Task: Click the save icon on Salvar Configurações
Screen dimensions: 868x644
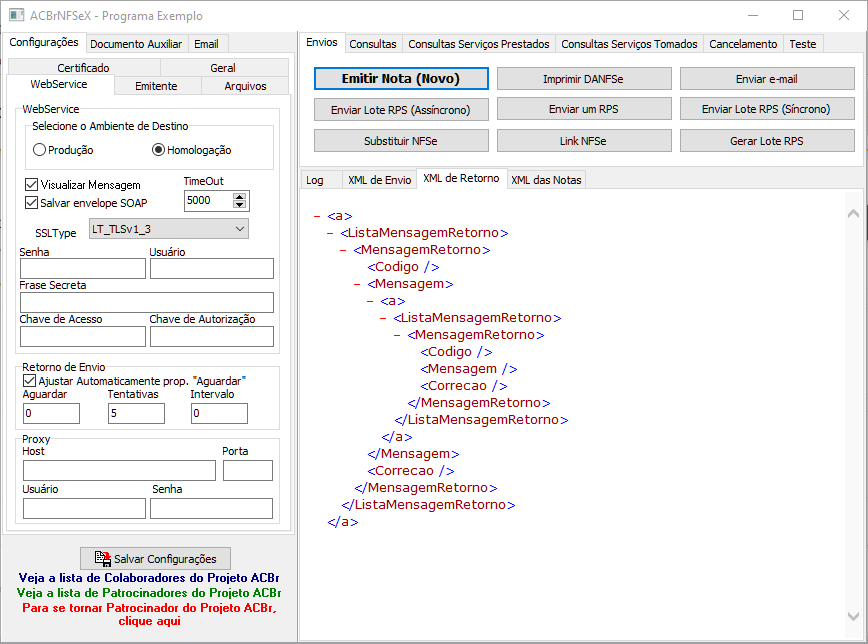Action: (x=102, y=559)
